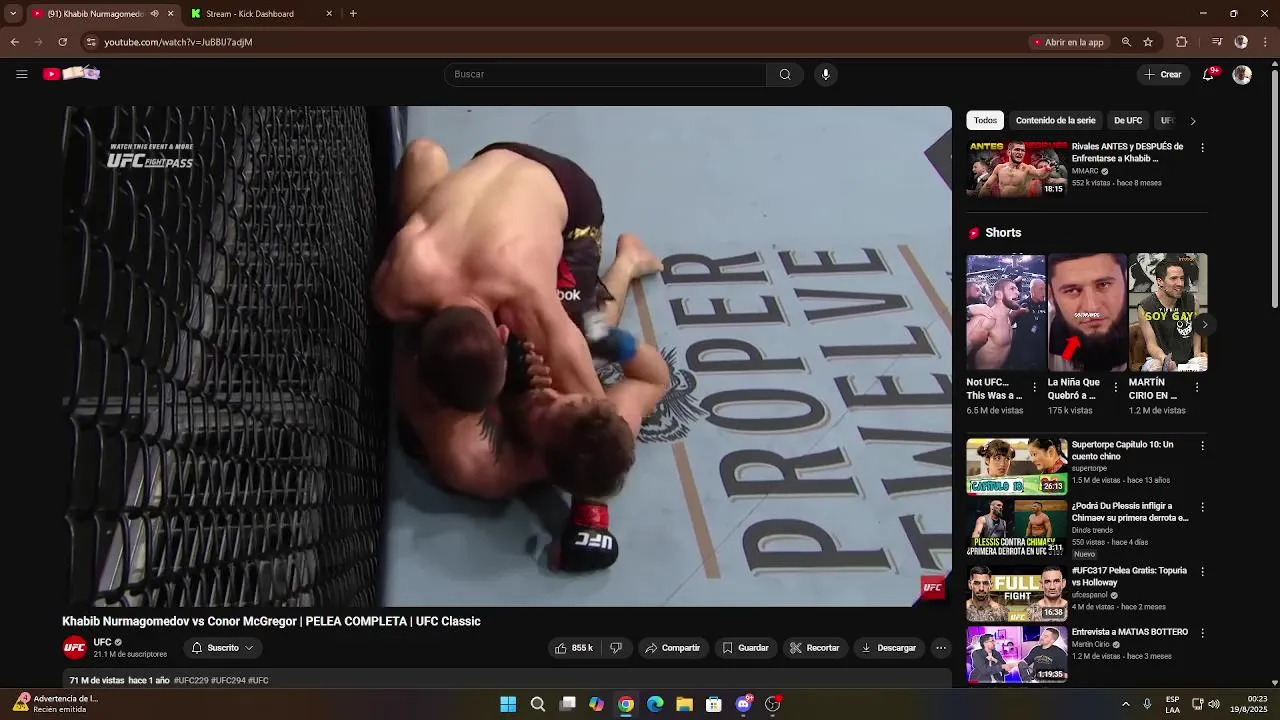Open the MARTÍN CIRIO EN short thumbnail
Image resolution: width=1280 pixels, height=720 pixels.
pos(1168,312)
